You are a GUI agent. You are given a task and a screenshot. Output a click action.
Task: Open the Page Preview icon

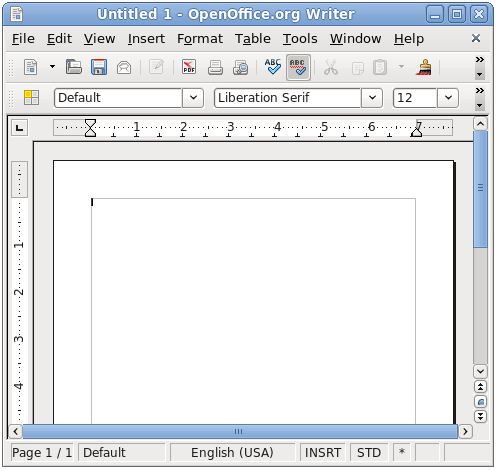(240, 67)
